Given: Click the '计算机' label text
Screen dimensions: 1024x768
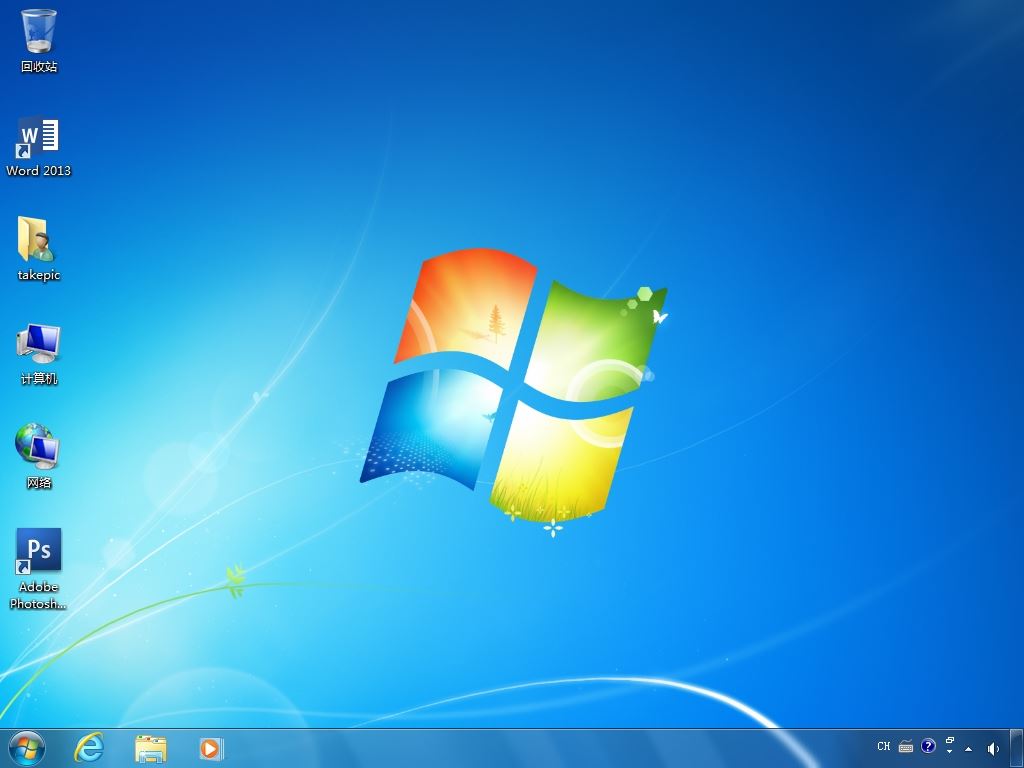Looking at the screenshot, I should (x=39, y=378).
